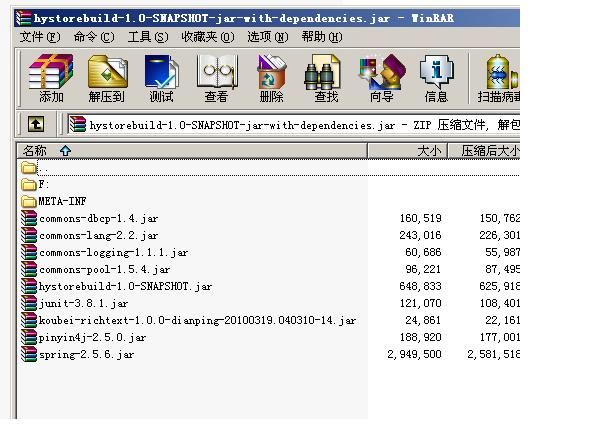Select koubei-richtext-1.0.0-dianping file name

[197, 320]
